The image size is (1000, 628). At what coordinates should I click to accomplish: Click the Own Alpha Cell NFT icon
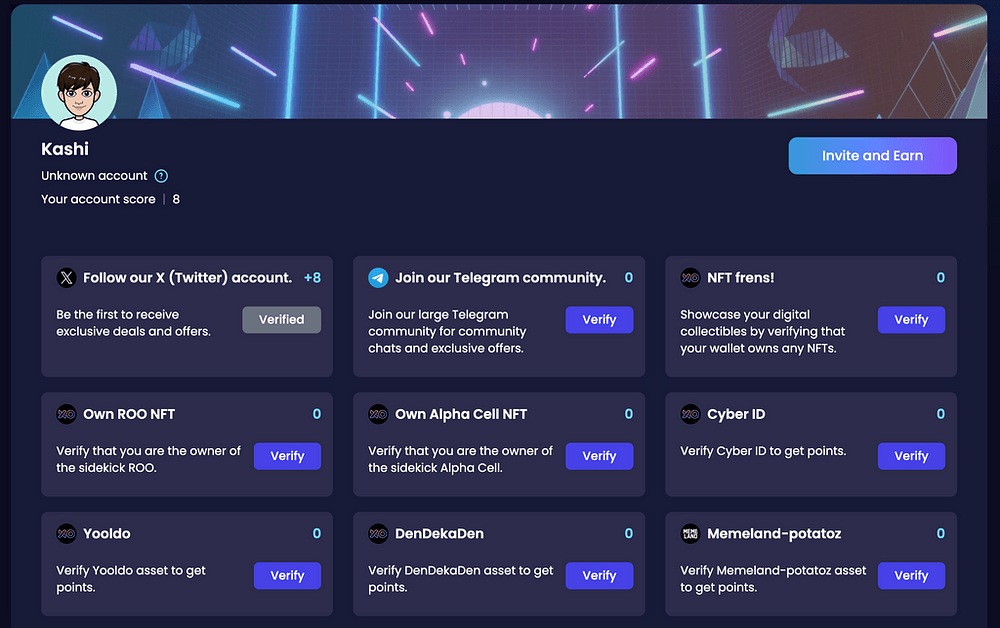click(378, 414)
